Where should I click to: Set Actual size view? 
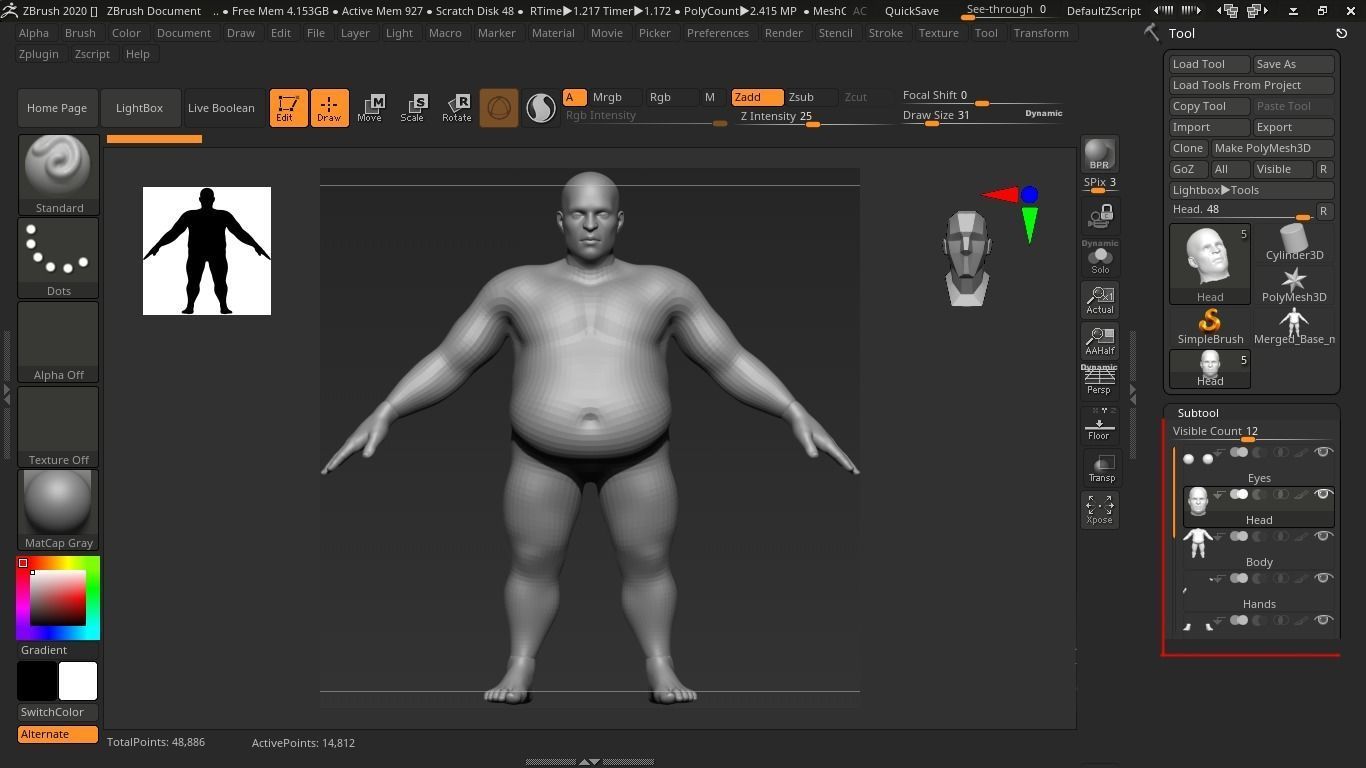(1099, 299)
